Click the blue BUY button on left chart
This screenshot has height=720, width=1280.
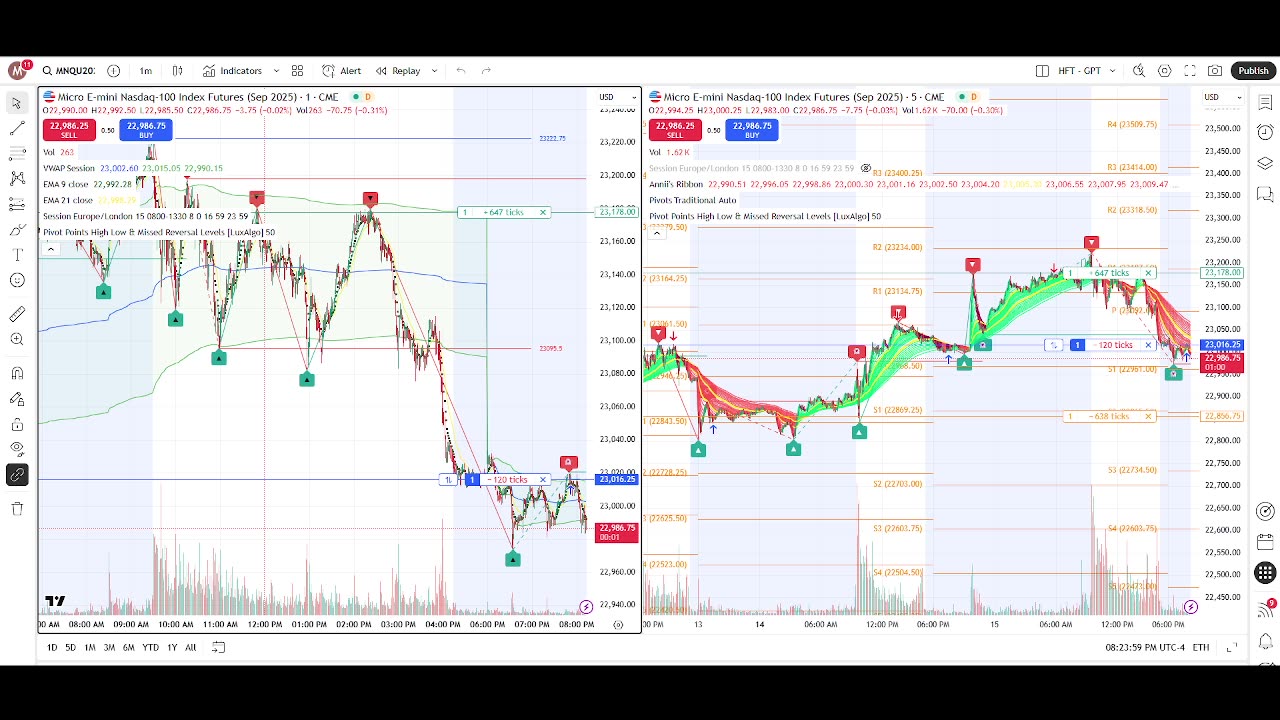click(146, 130)
